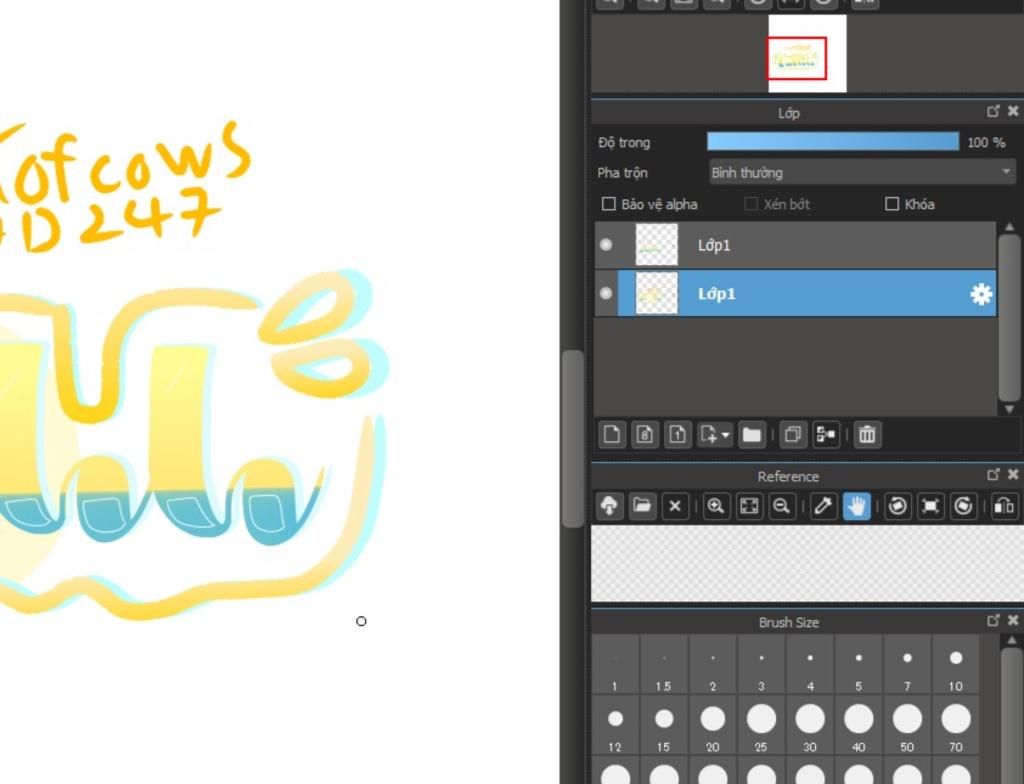Choose brush size 2
Image resolution: width=1024 pixels, height=784 pixels.
712,664
